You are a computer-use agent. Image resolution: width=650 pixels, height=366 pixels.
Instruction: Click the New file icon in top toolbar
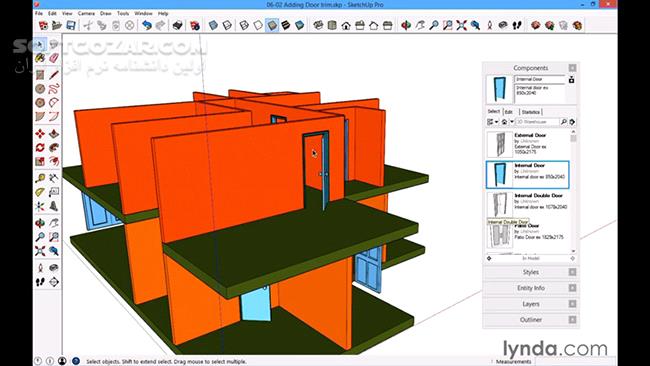tap(43, 26)
